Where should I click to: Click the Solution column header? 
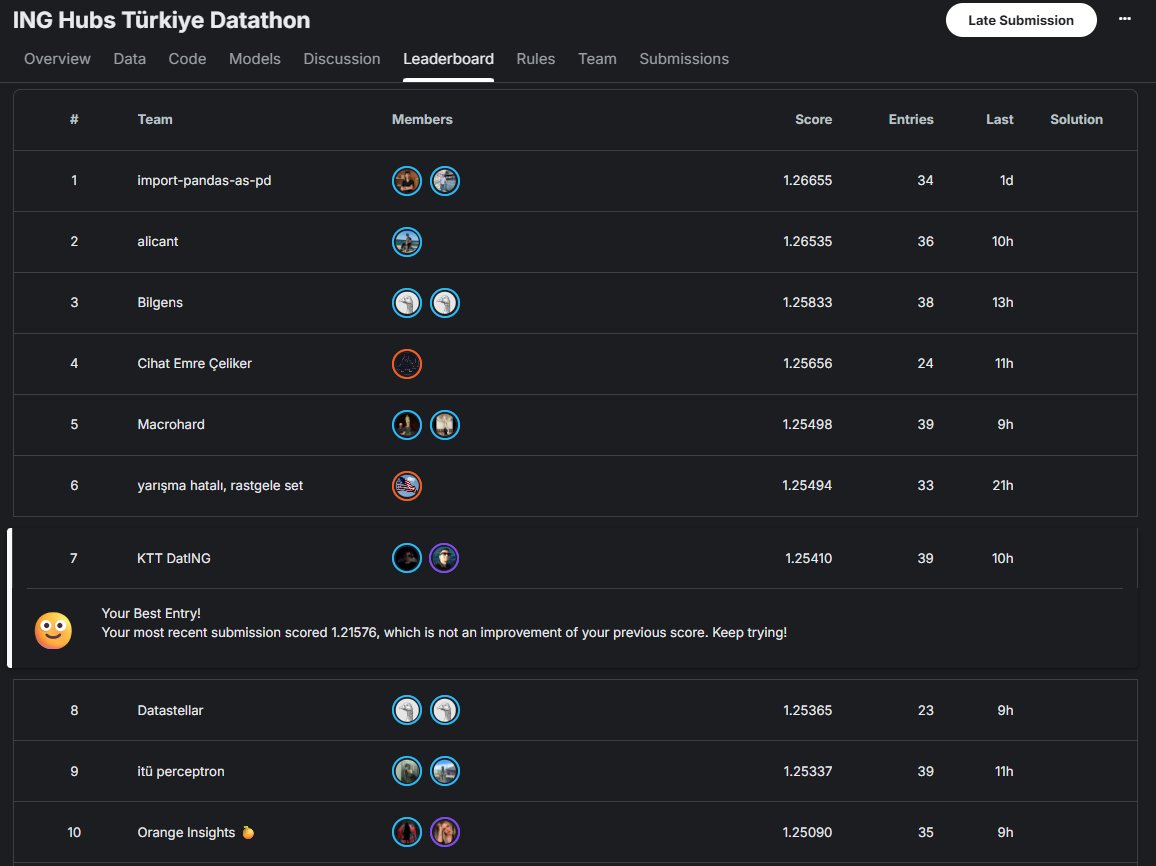pos(1076,119)
